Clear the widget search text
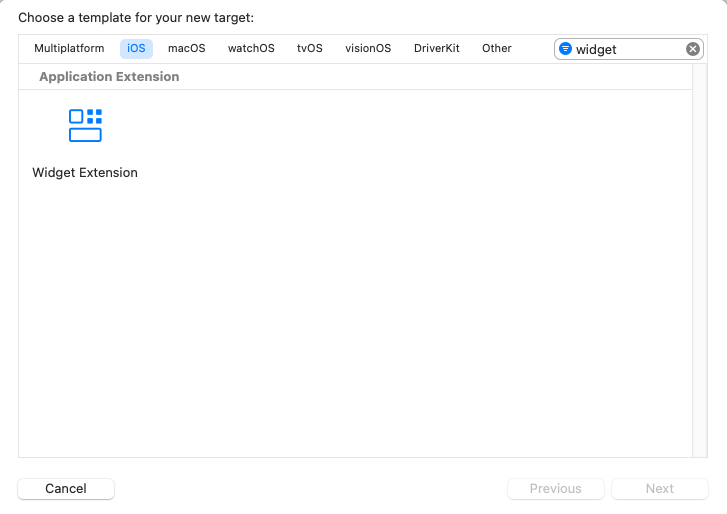 693,49
